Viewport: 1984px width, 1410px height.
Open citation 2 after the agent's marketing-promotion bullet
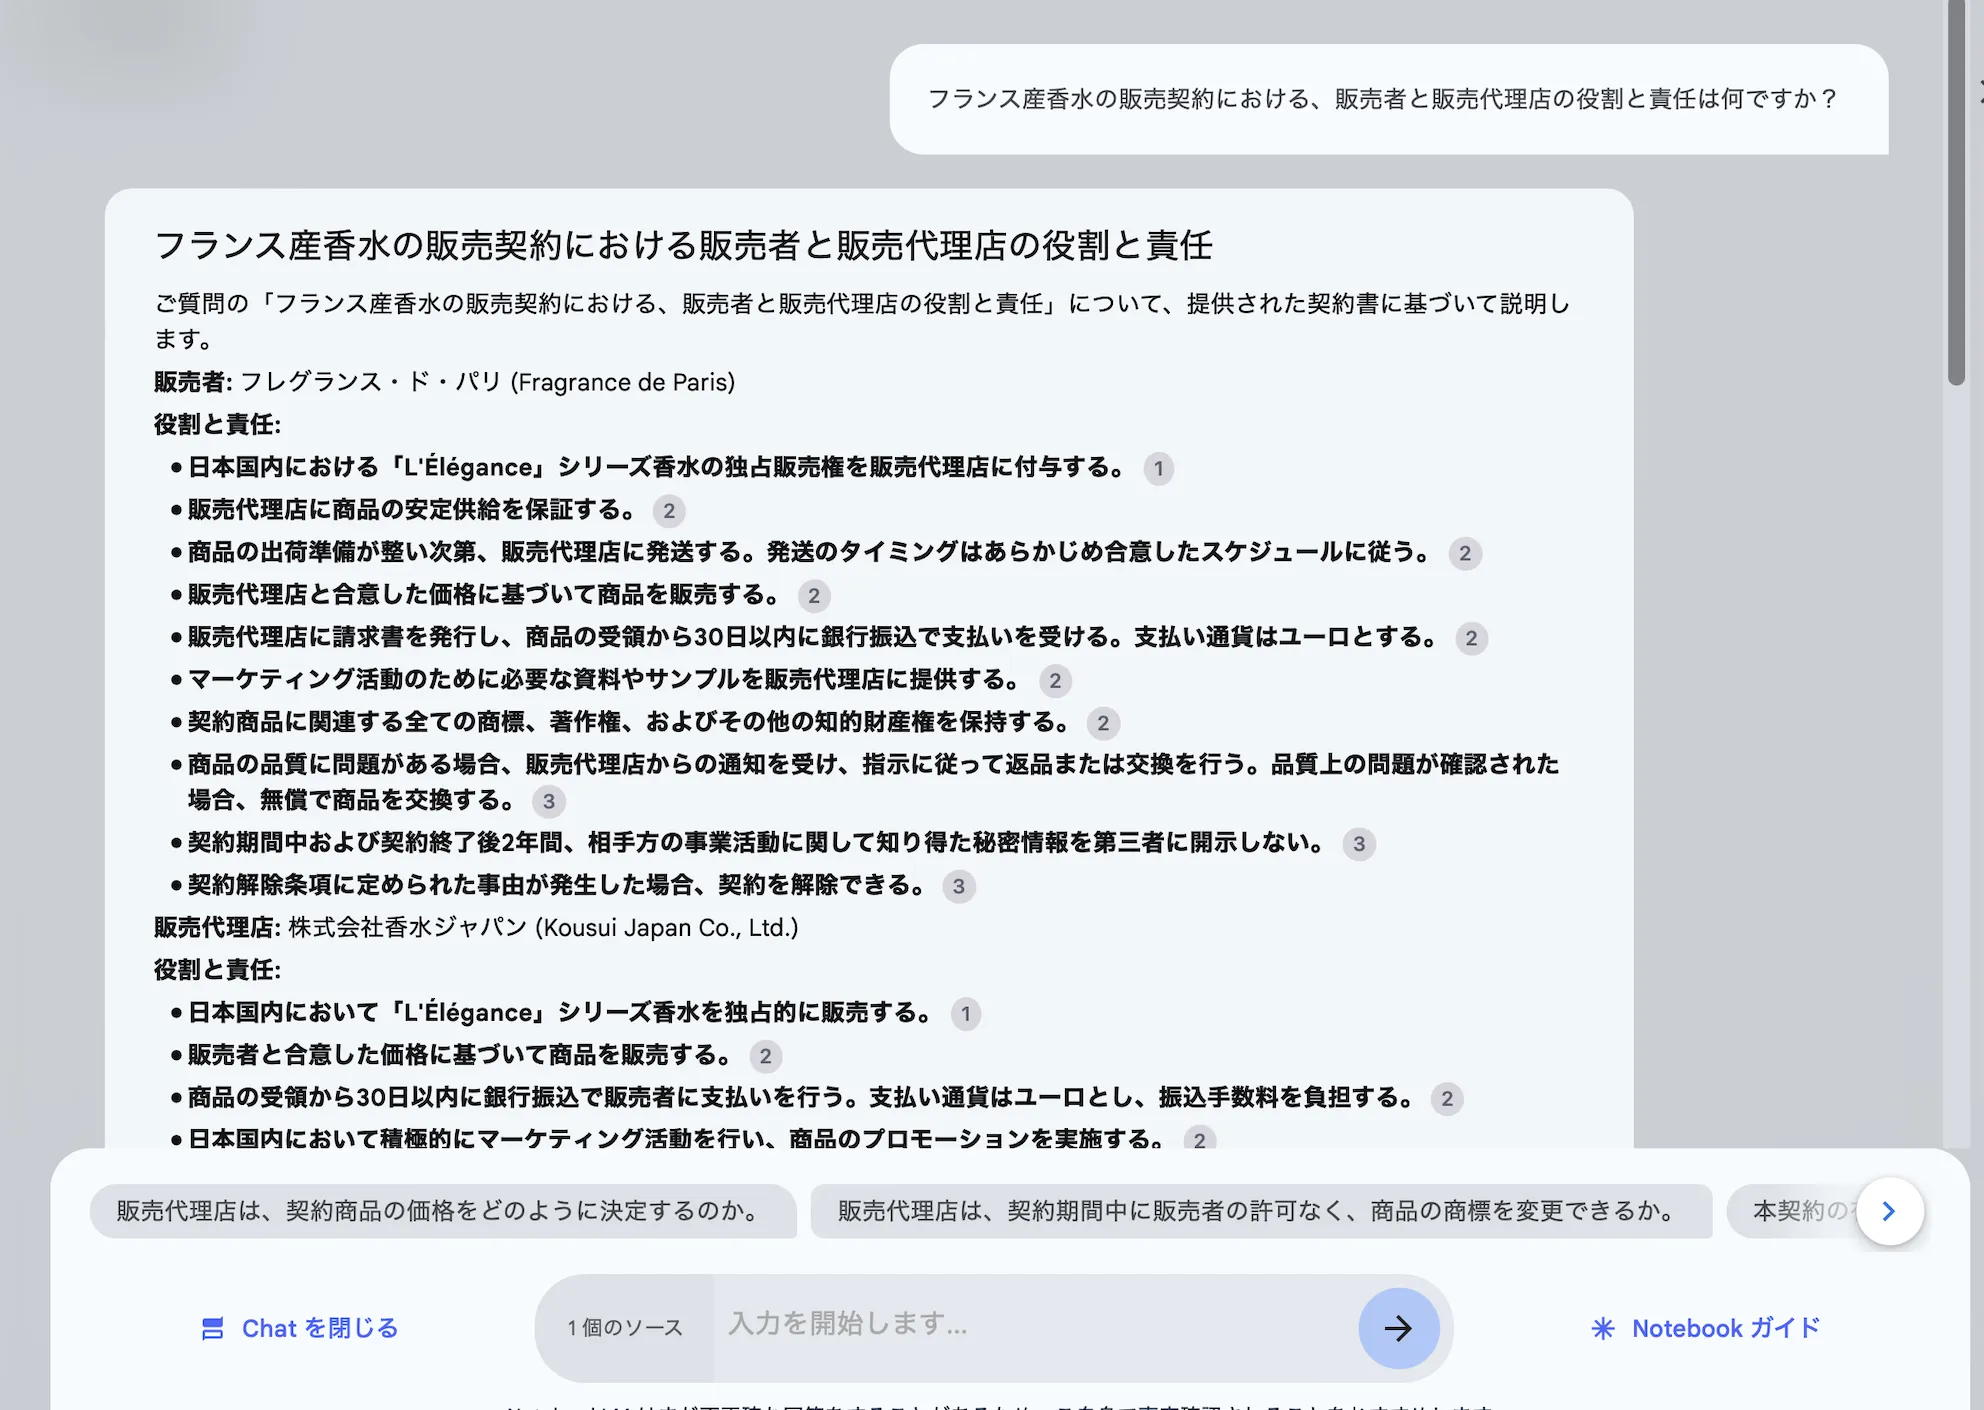(1200, 1140)
